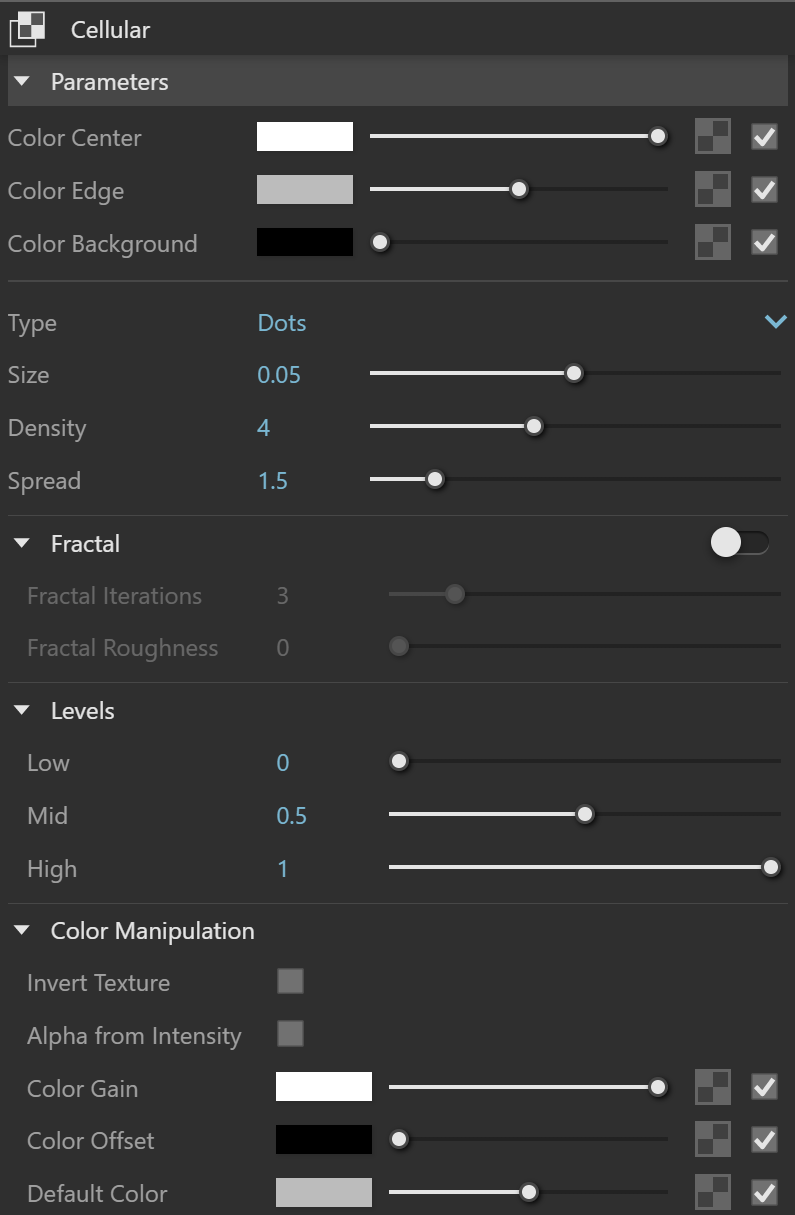
Task: Click the Size value field 0.05
Action: pyautogui.click(x=279, y=375)
